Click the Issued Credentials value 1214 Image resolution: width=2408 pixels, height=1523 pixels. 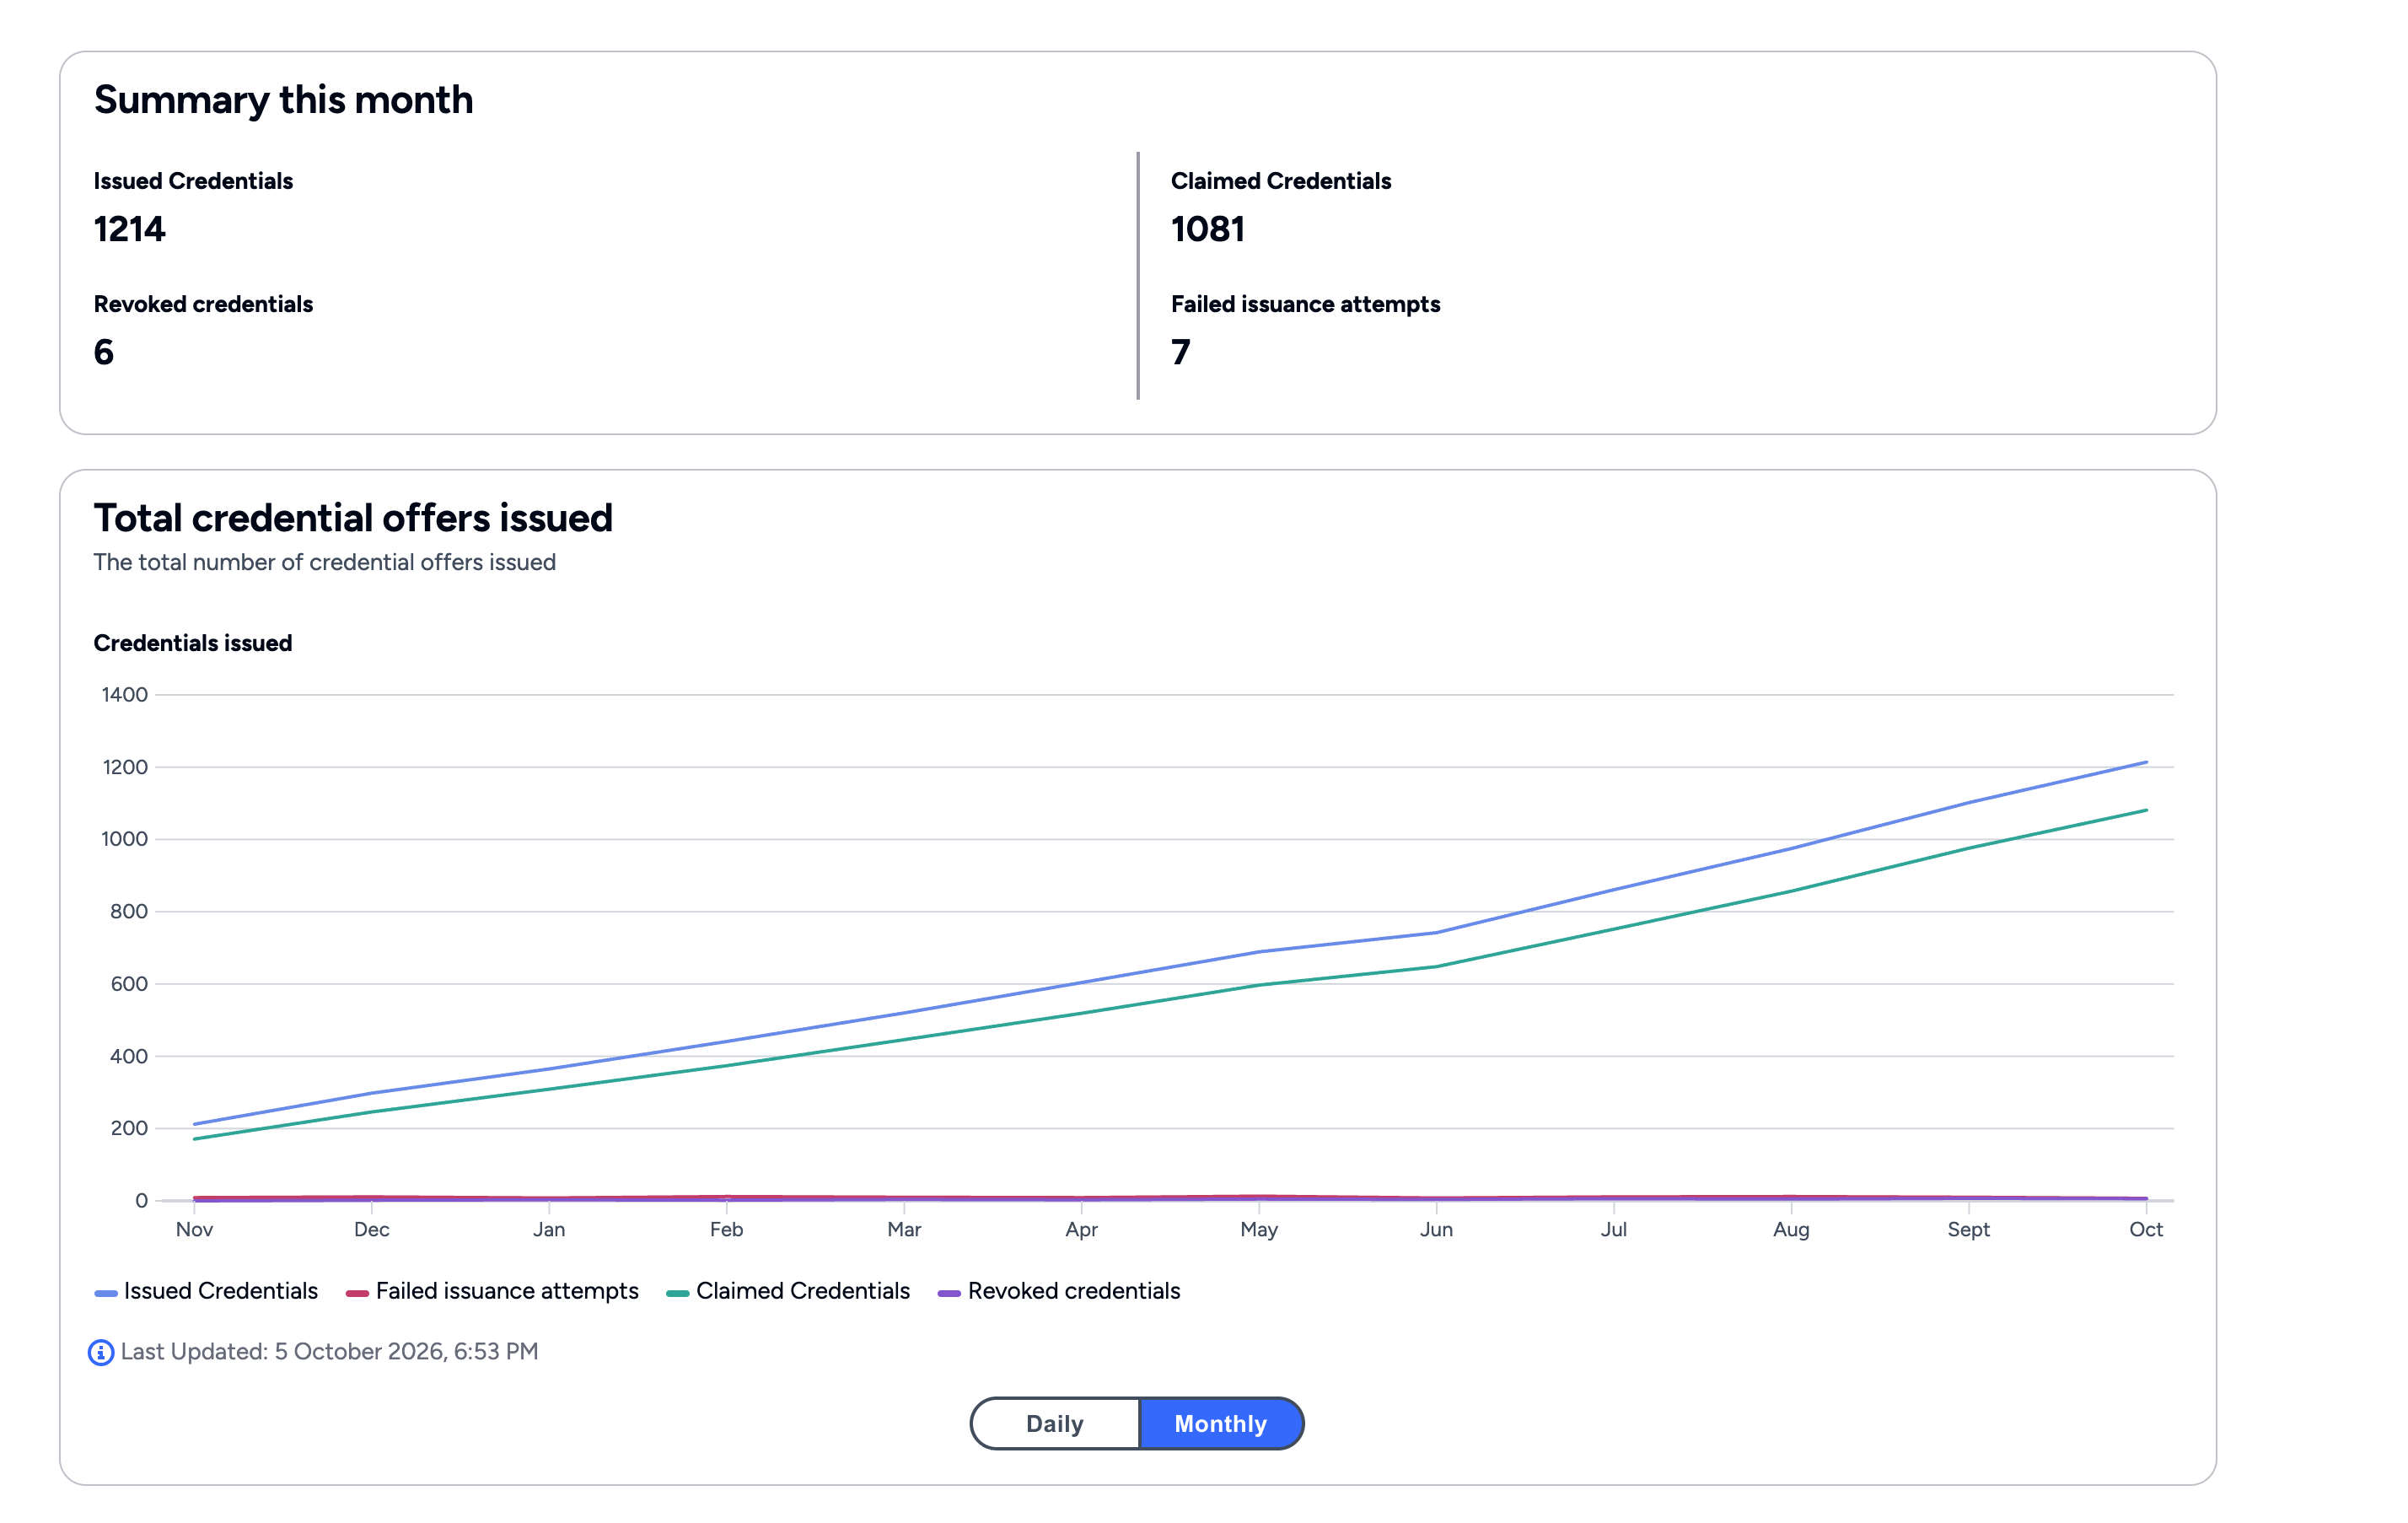click(x=130, y=229)
